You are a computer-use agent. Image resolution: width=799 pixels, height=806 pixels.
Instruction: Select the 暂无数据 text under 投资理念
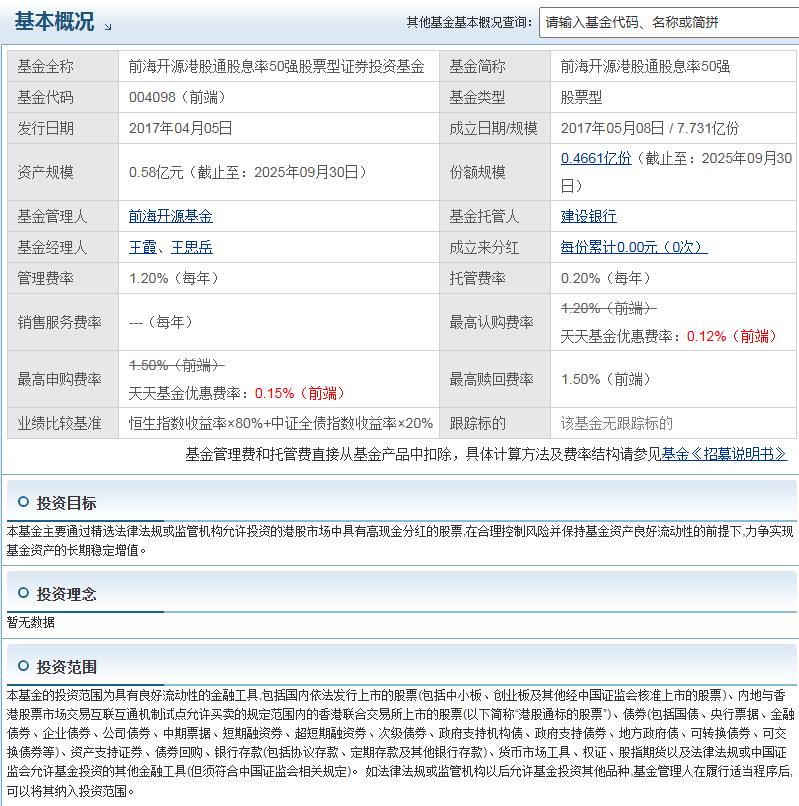pyautogui.click(x=31, y=622)
